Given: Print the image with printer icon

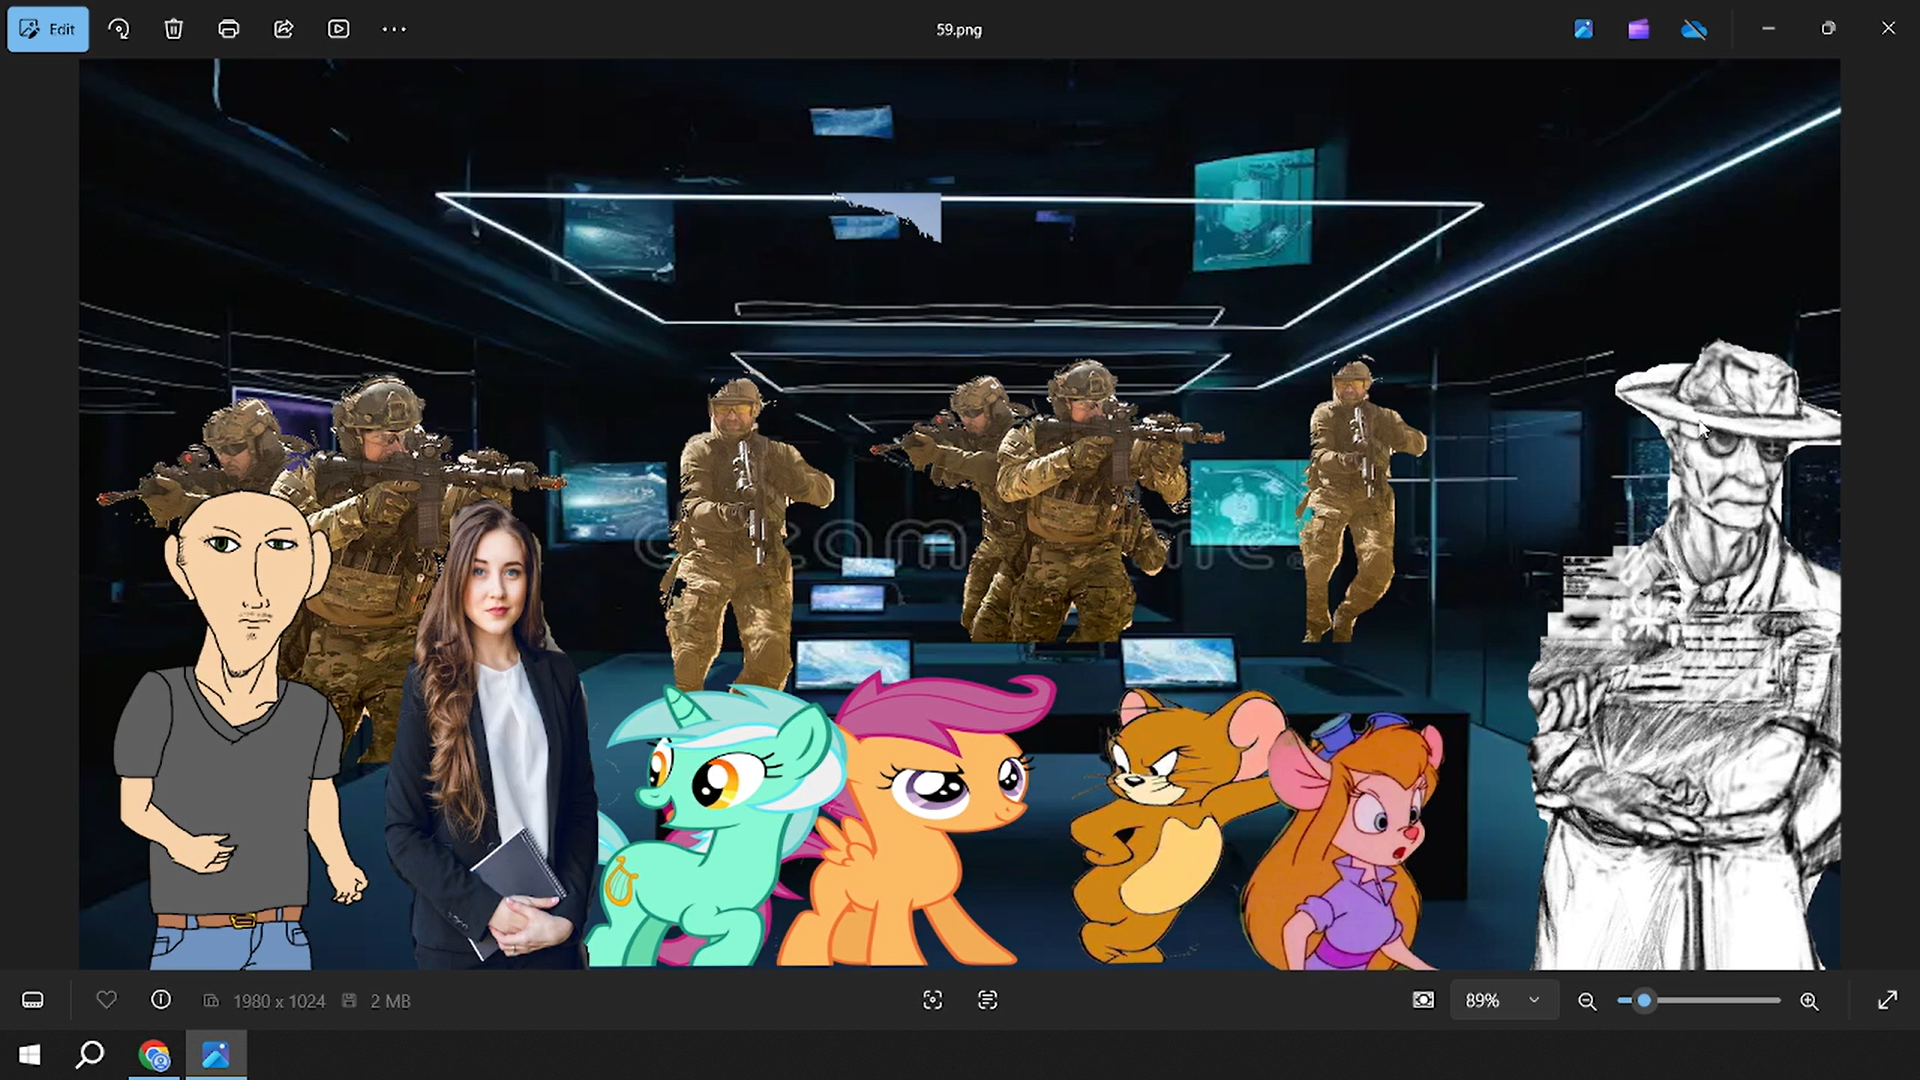Looking at the screenshot, I should click(x=229, y=29).
